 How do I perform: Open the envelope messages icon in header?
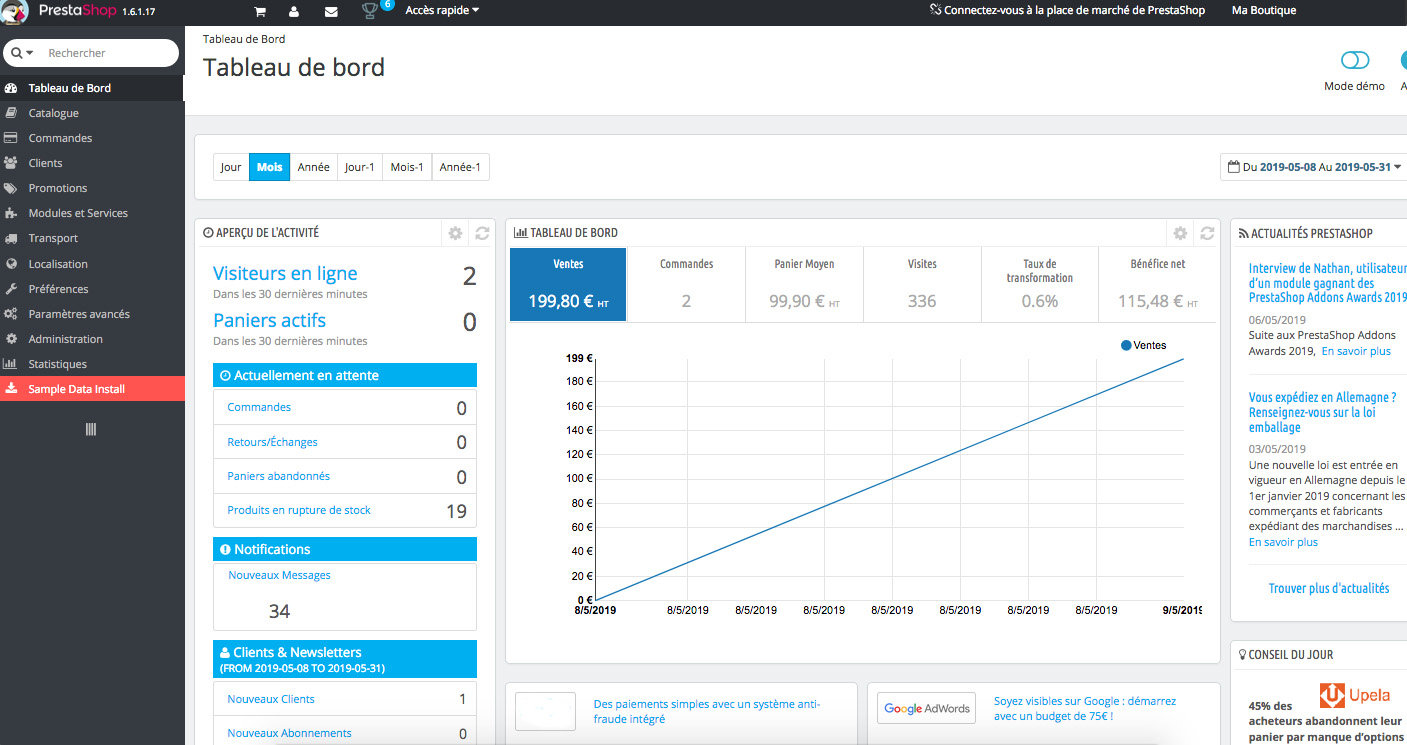[331, 12]
